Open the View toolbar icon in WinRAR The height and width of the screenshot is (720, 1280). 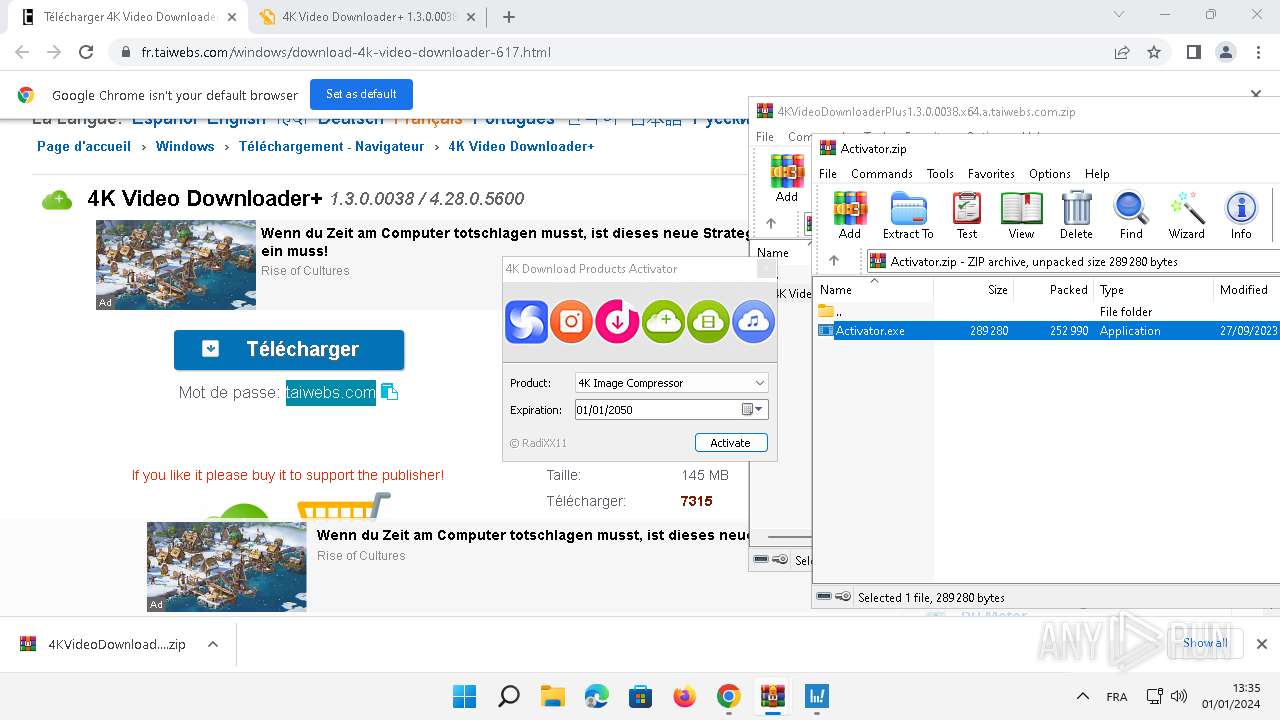coord(1021,215)
